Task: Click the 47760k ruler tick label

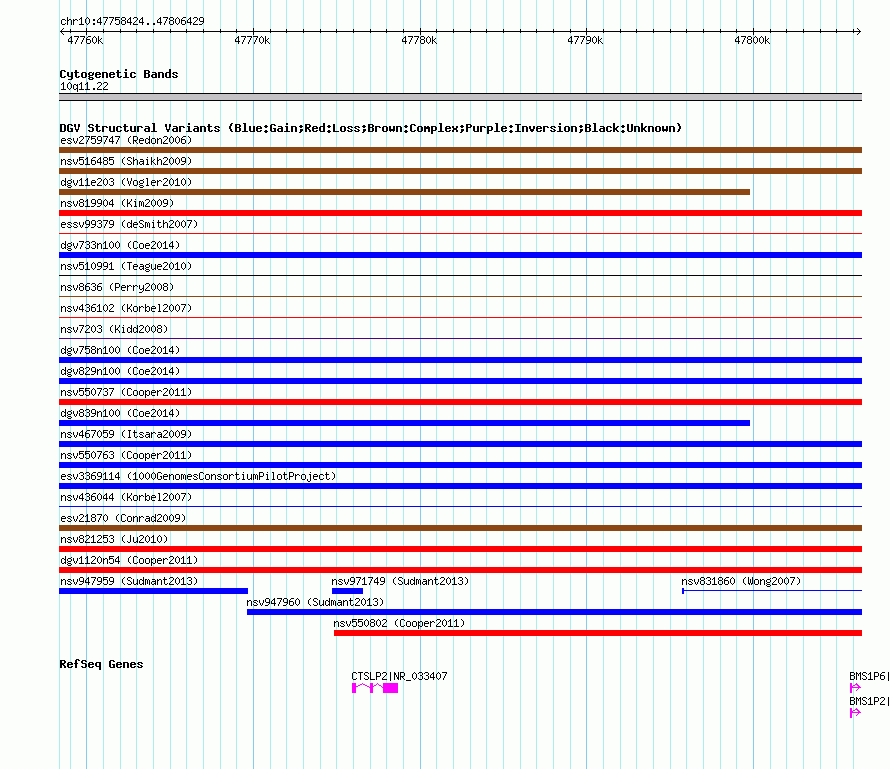Action: tap(85, 40)
